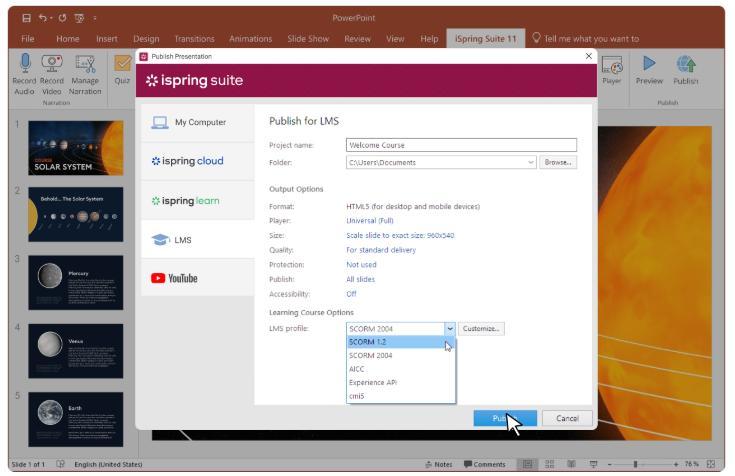
Task: Click the Record Video camera icon
Action: click(52, 65)
